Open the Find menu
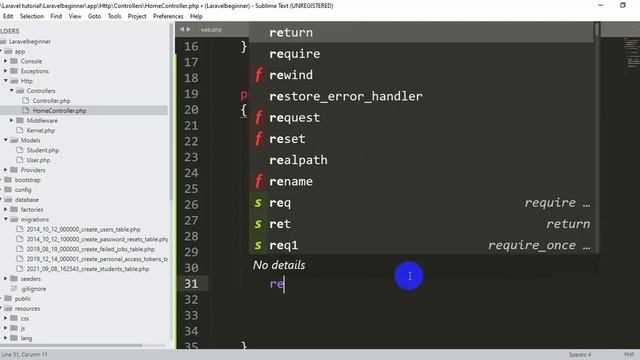This screenshot has height=360, width=640. click(56, 16)
